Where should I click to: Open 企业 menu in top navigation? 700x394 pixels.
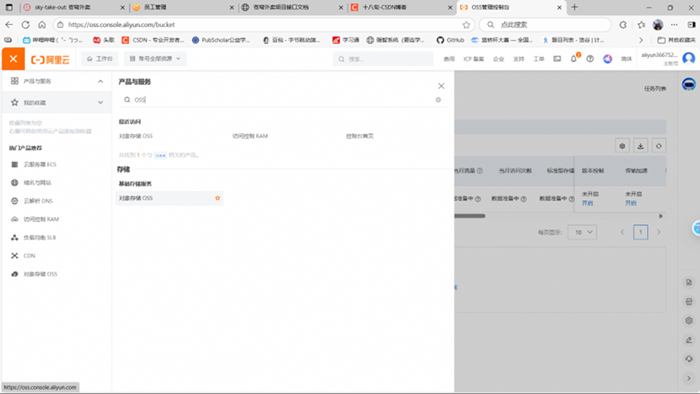click(498, 59)
